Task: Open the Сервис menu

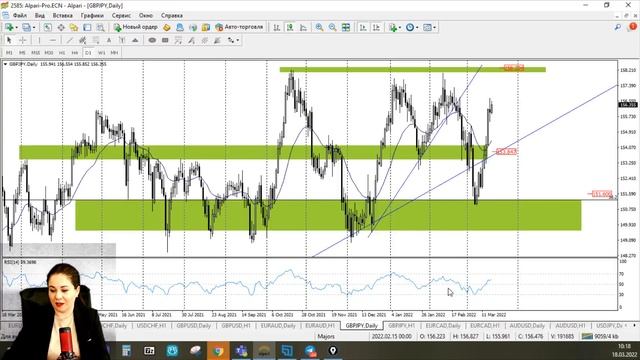Action: pos(121,16)
